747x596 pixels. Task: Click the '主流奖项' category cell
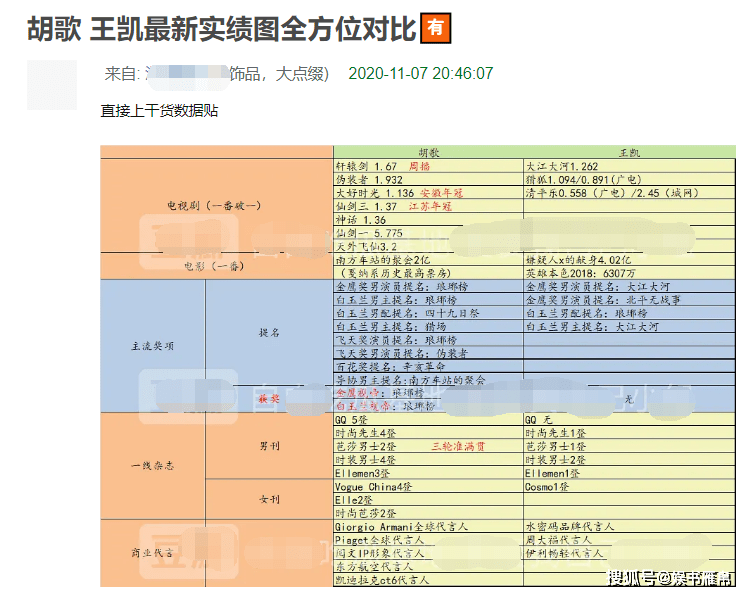(152, 346)
